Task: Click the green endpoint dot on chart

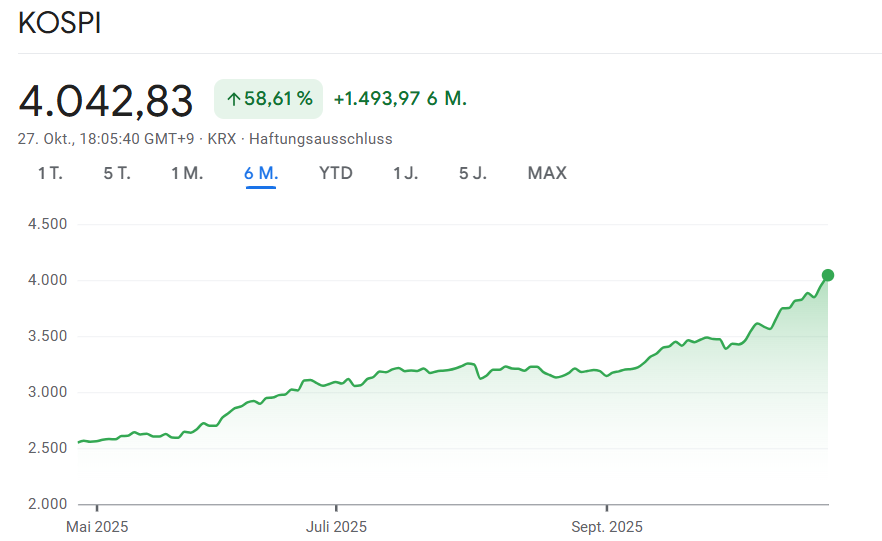Action: tap(828, 275)
